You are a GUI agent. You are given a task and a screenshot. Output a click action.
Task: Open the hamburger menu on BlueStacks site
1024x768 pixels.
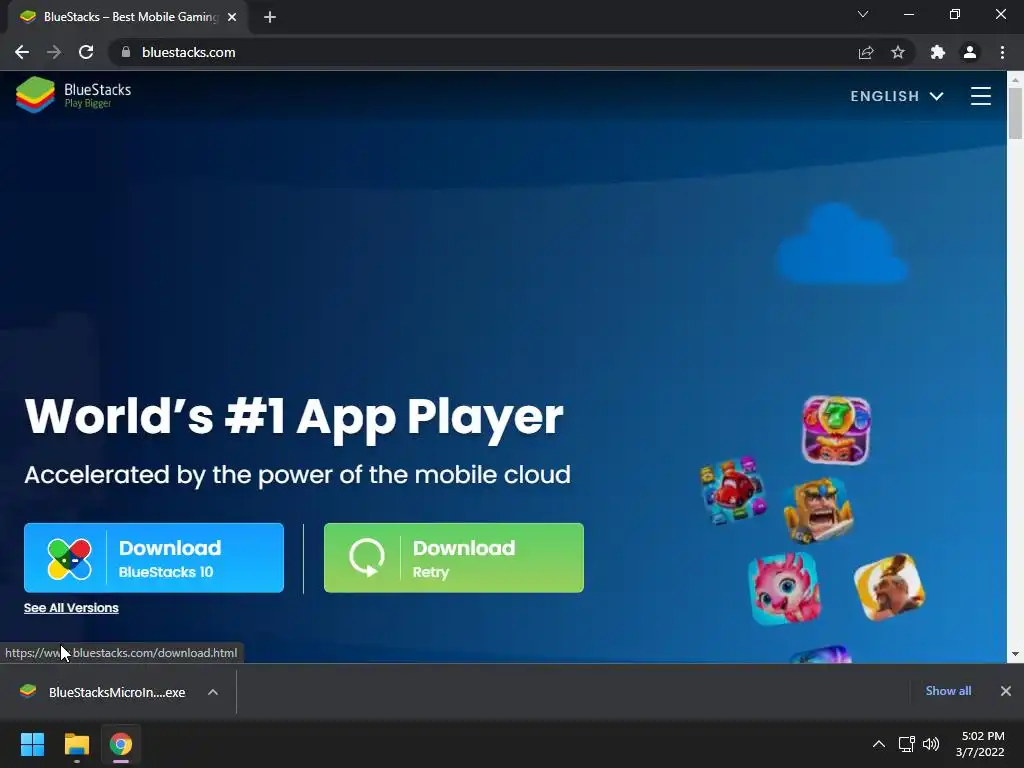980,96
